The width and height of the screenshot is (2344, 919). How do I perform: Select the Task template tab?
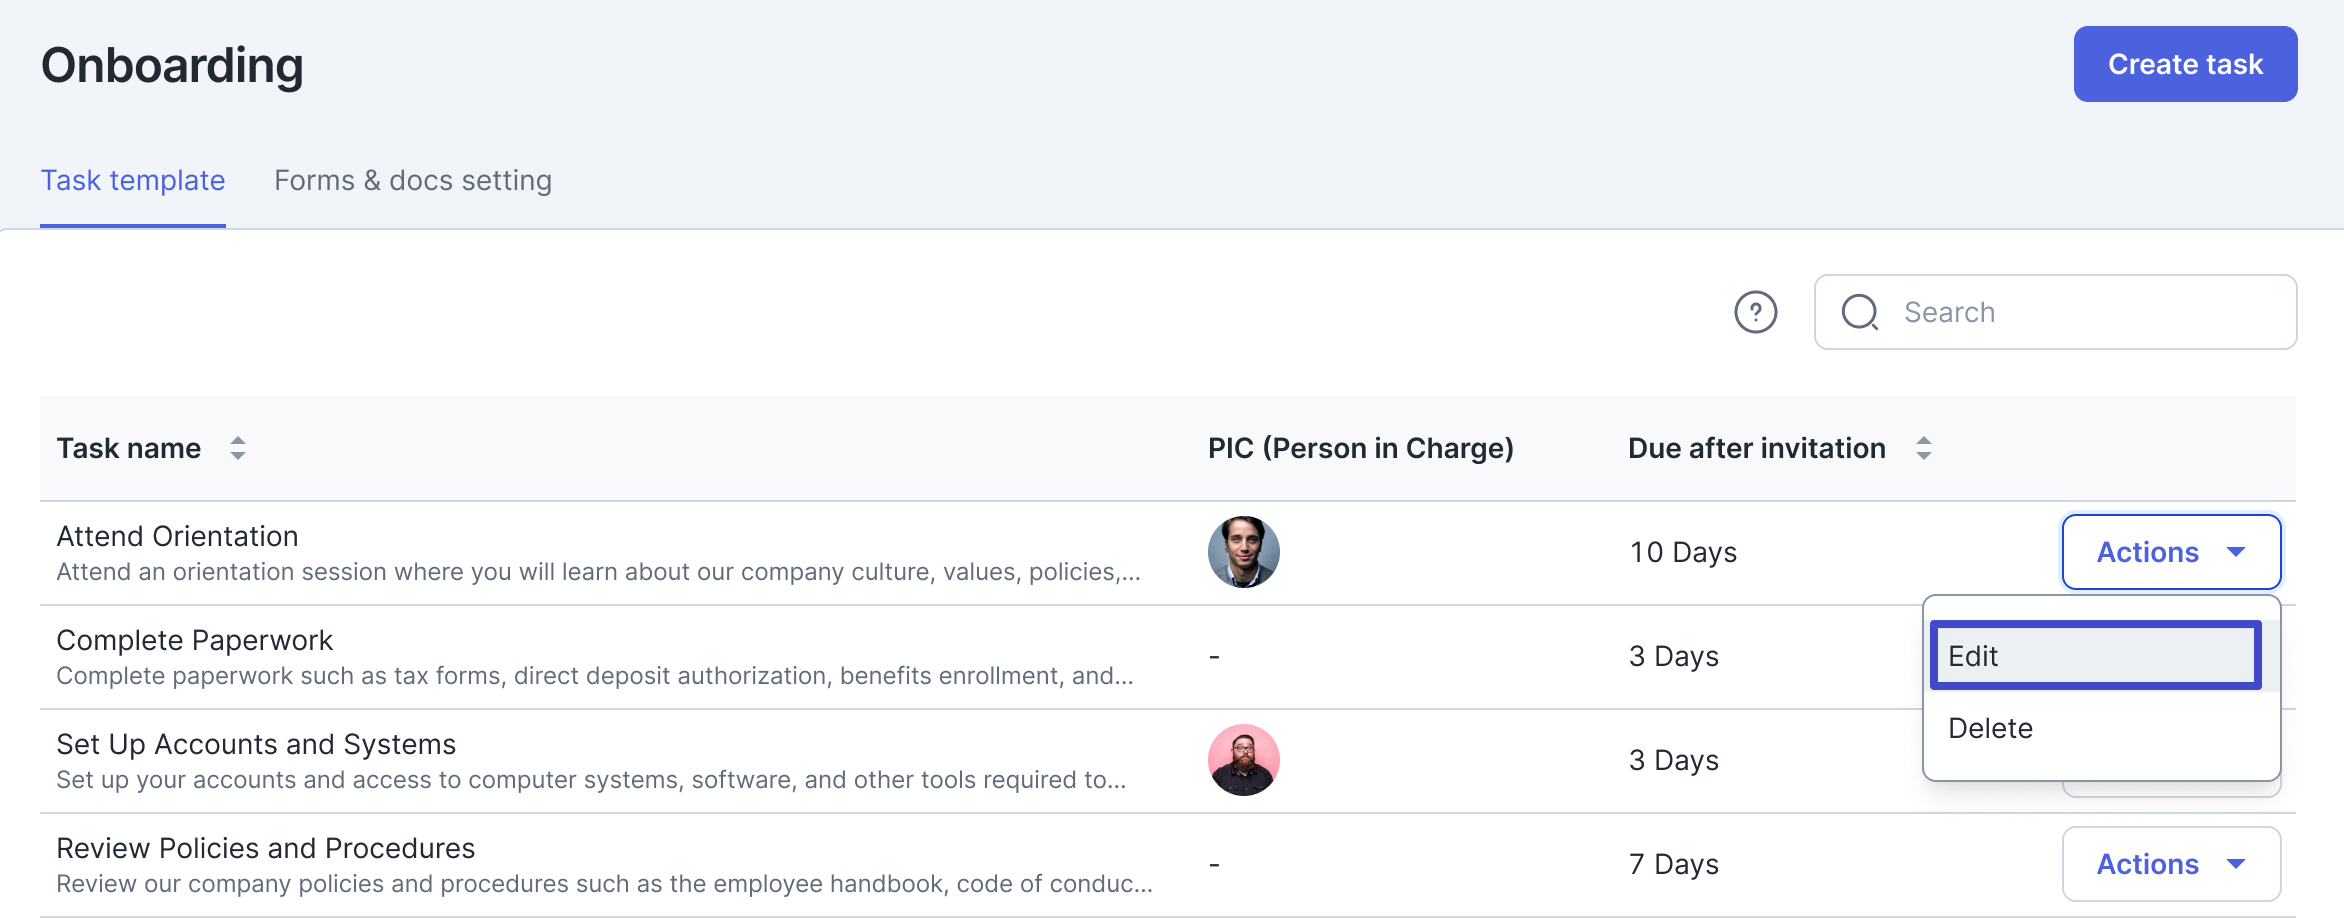(x=133, y=181)
